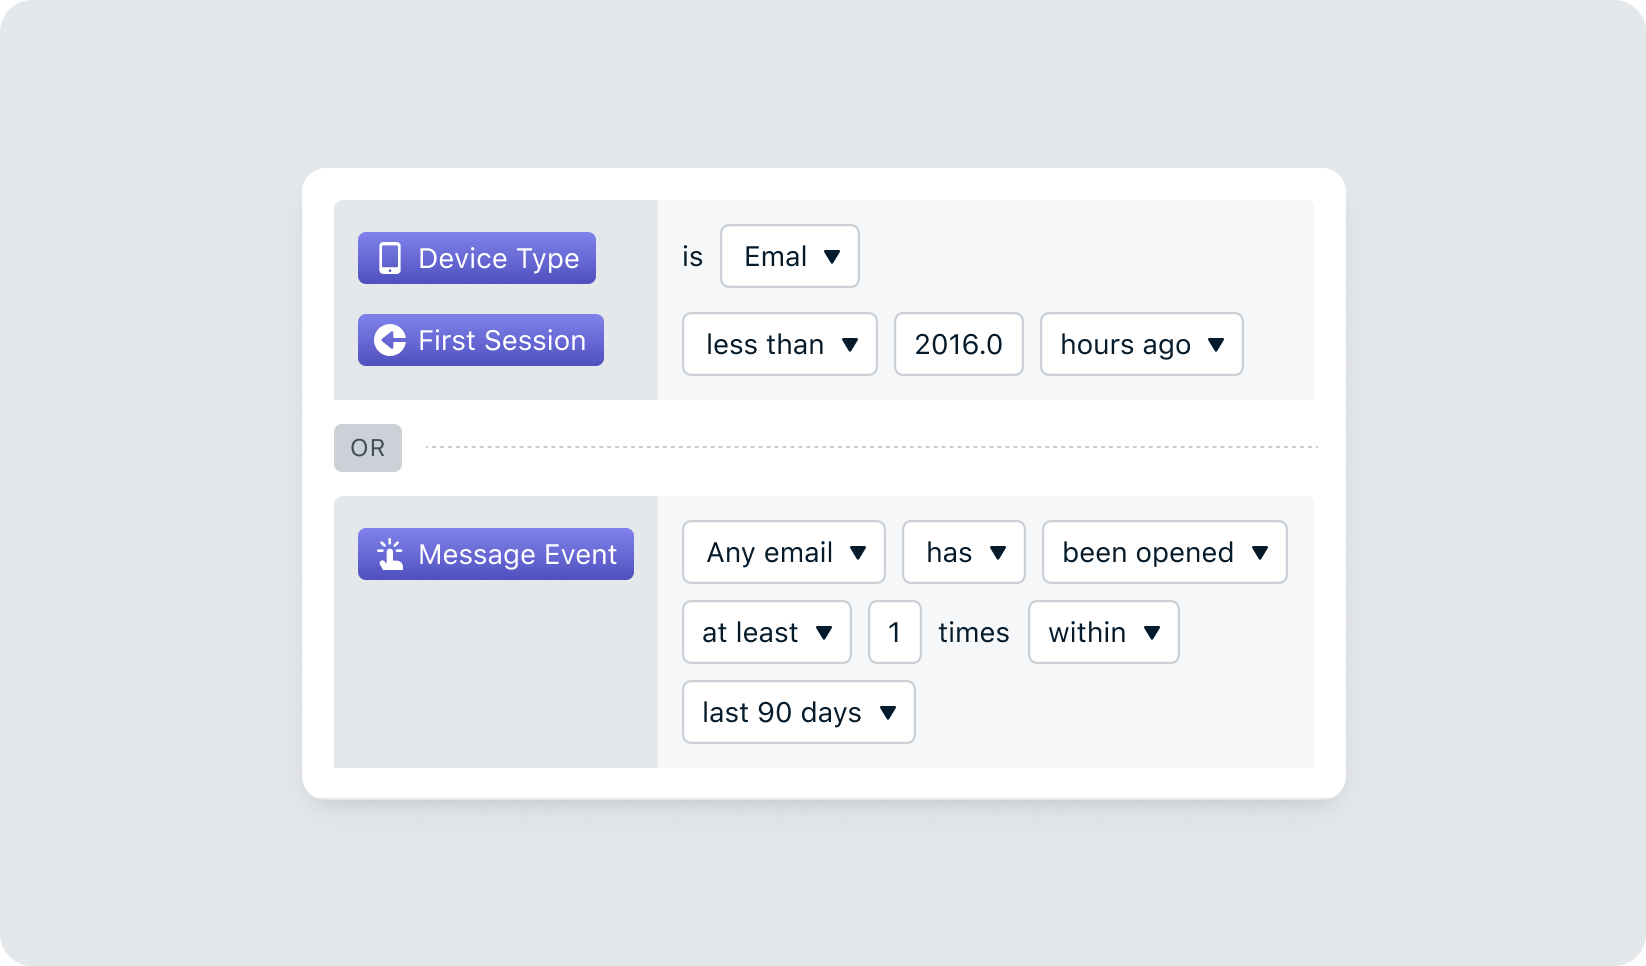Click the 2016.0 hours input field
Viewport: 1646px width, 966px height.
(x=958, y=344)
